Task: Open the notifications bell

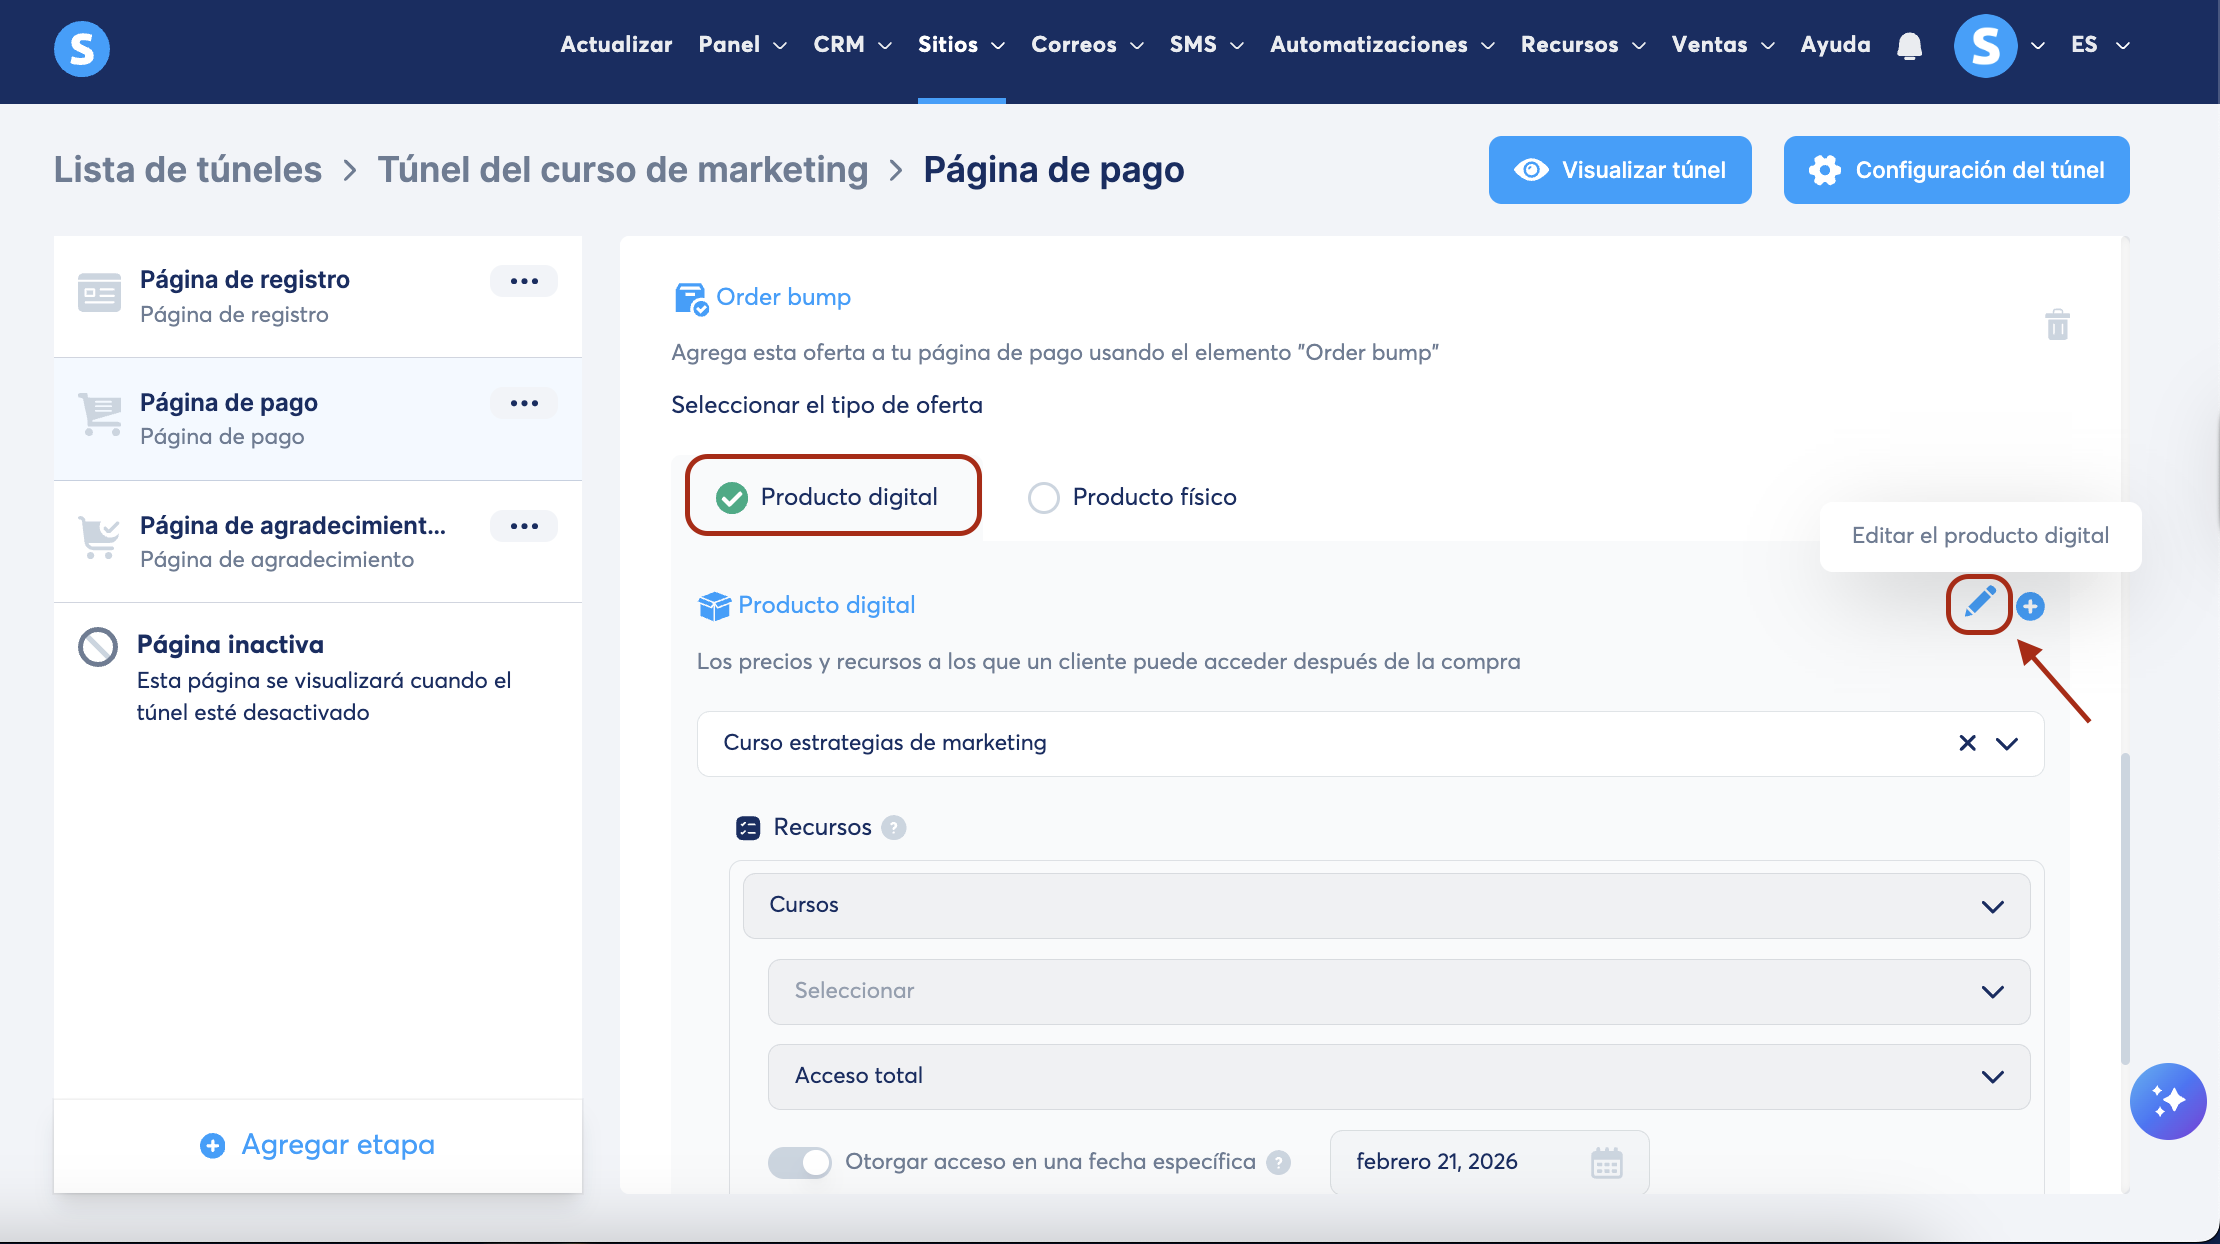Action: pyautogui.click(x=1909, y=46)
